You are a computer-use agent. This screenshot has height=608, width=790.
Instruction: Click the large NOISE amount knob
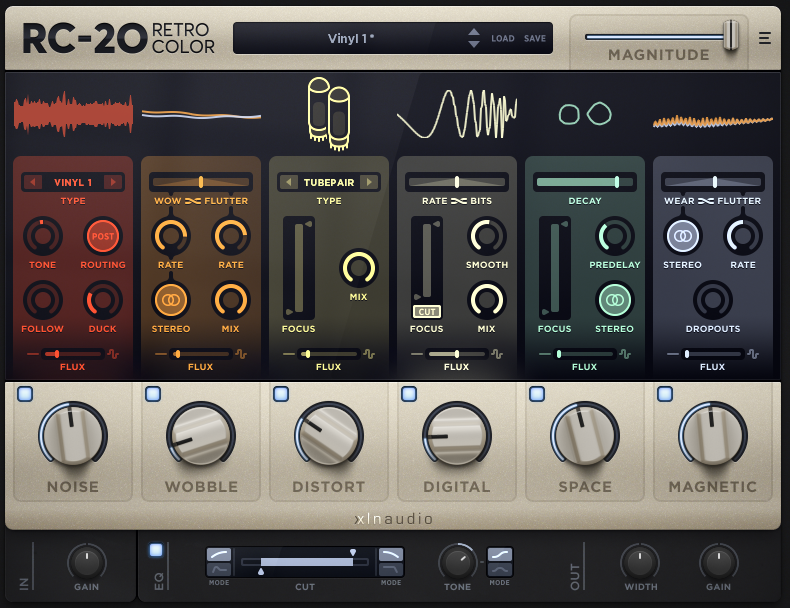(x=73, y=435)
